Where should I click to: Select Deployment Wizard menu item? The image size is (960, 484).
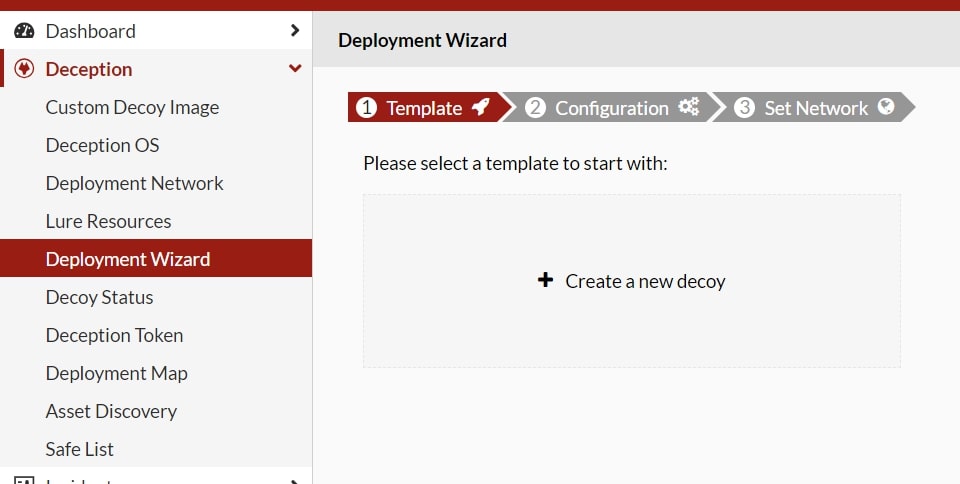(x=128, y=259)
